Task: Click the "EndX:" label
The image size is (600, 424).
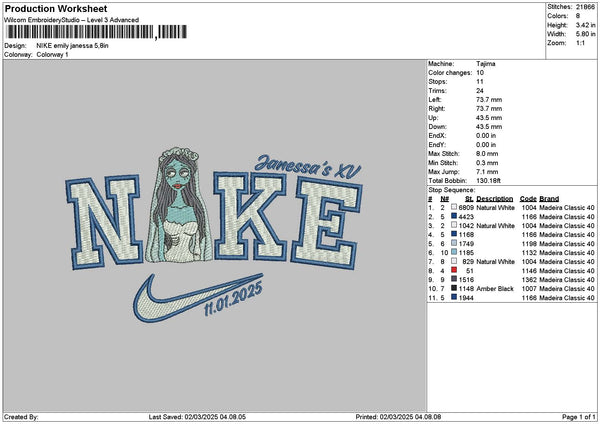Action: coord(437,136)
